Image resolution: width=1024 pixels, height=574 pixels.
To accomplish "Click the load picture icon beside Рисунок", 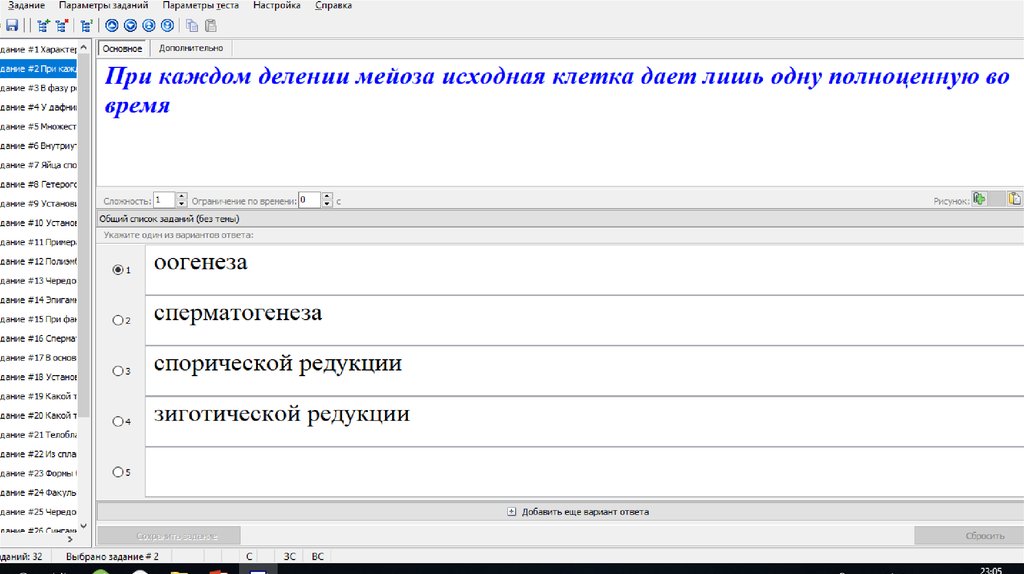I will [x=980, y=199].
